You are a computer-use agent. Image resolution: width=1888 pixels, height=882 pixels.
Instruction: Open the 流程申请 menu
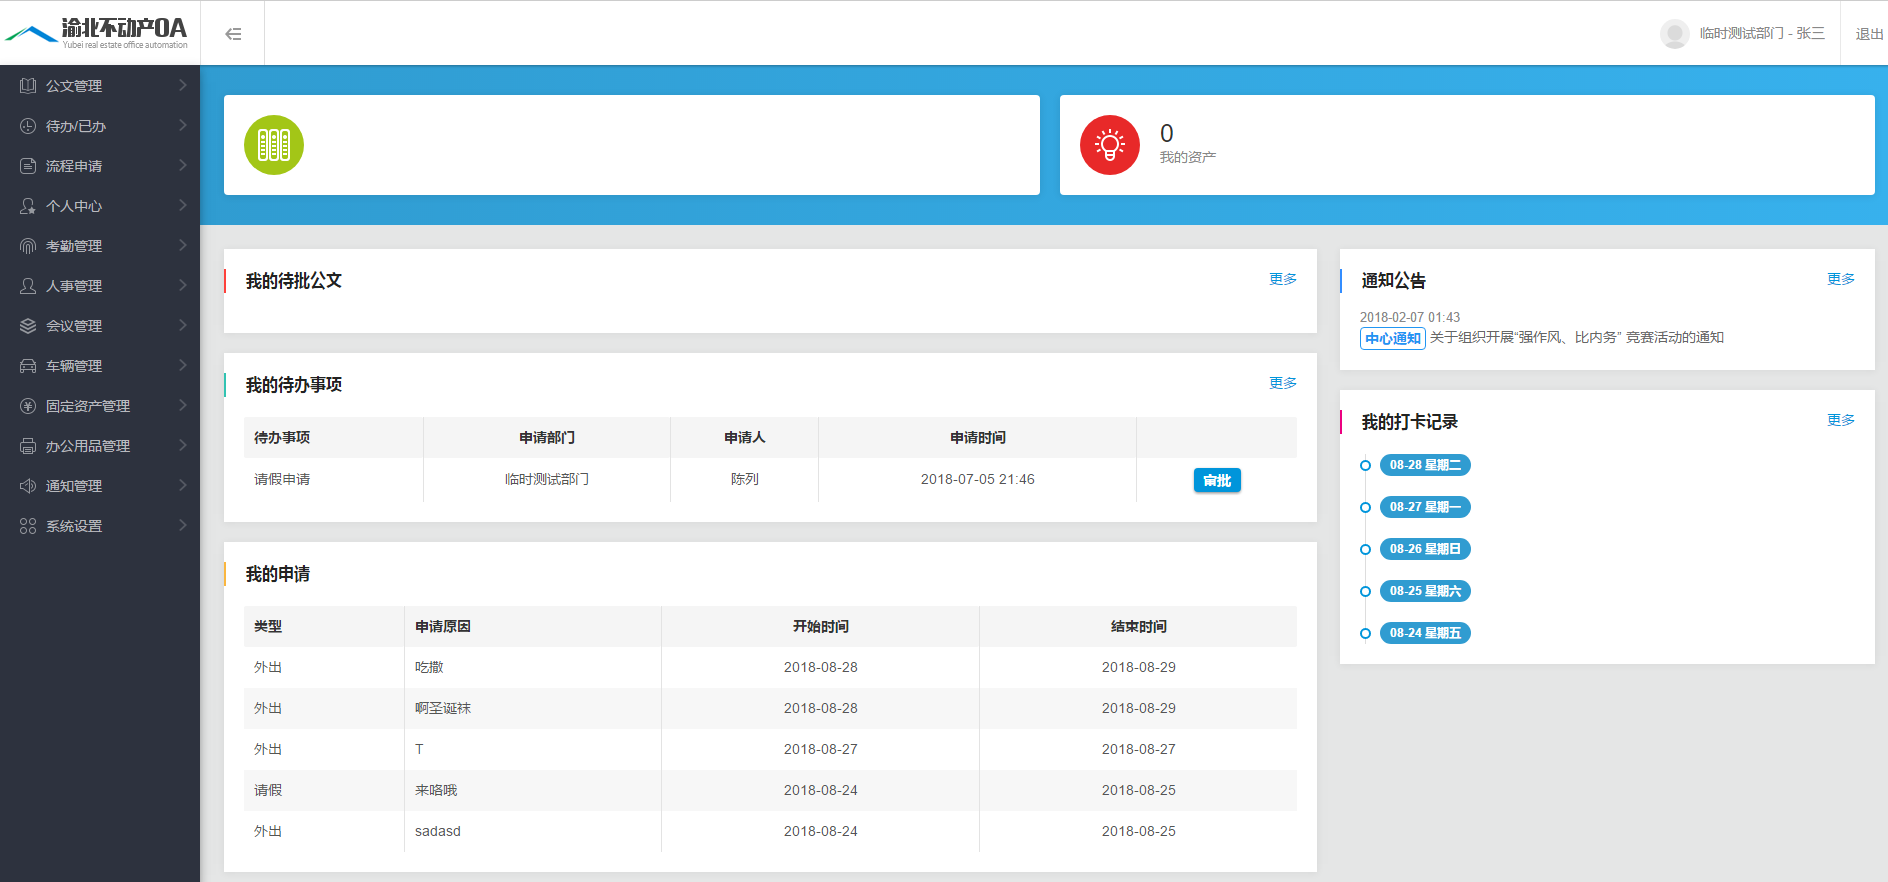pyautogui.click(x=74, y=166)
